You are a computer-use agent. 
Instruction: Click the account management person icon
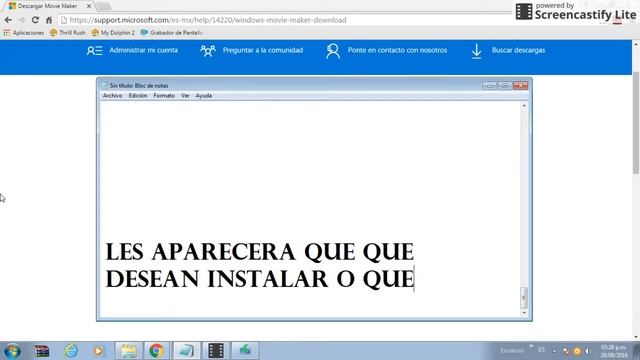tap(94, 51)
